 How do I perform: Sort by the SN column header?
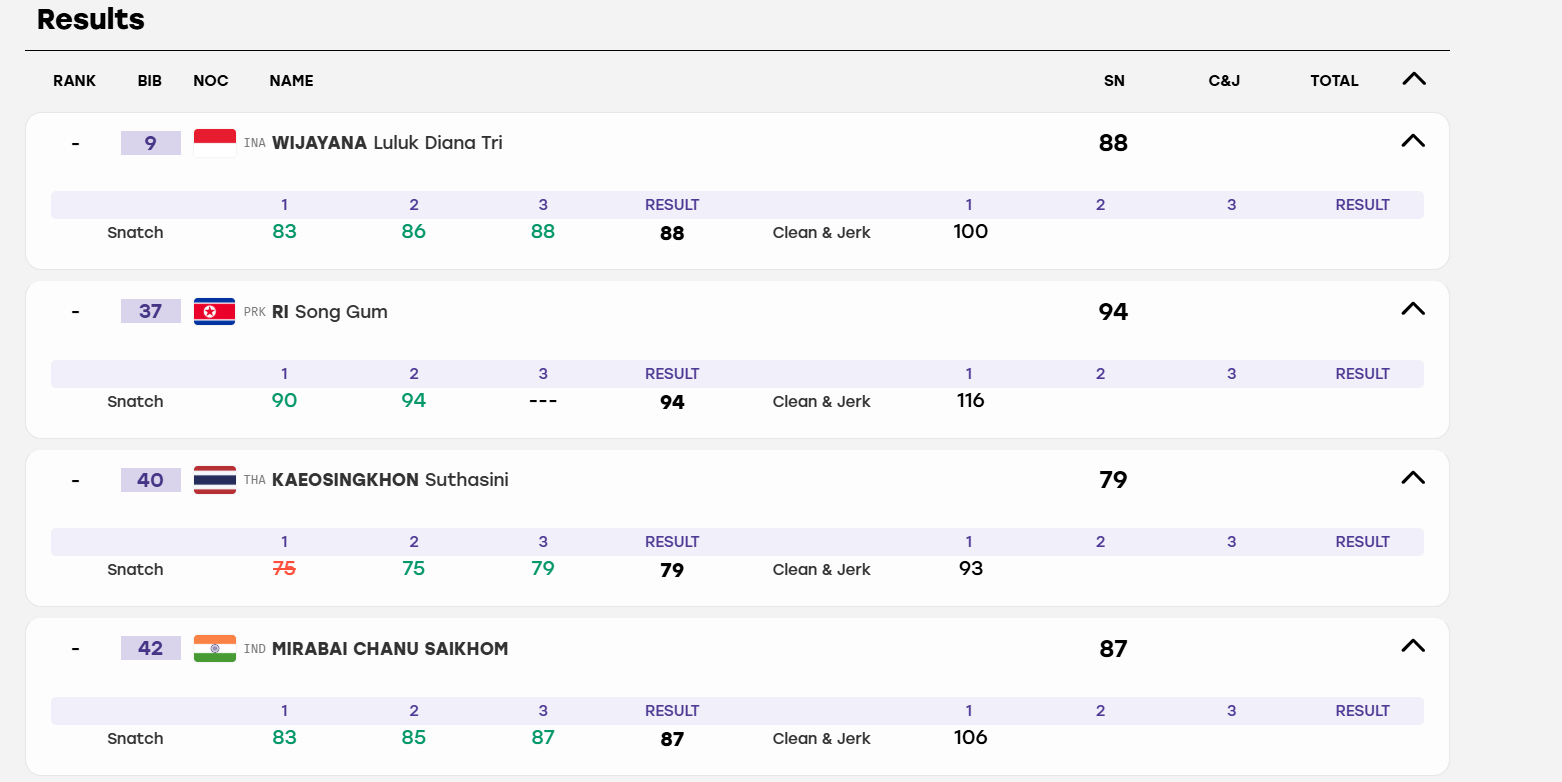point(1114,81)
